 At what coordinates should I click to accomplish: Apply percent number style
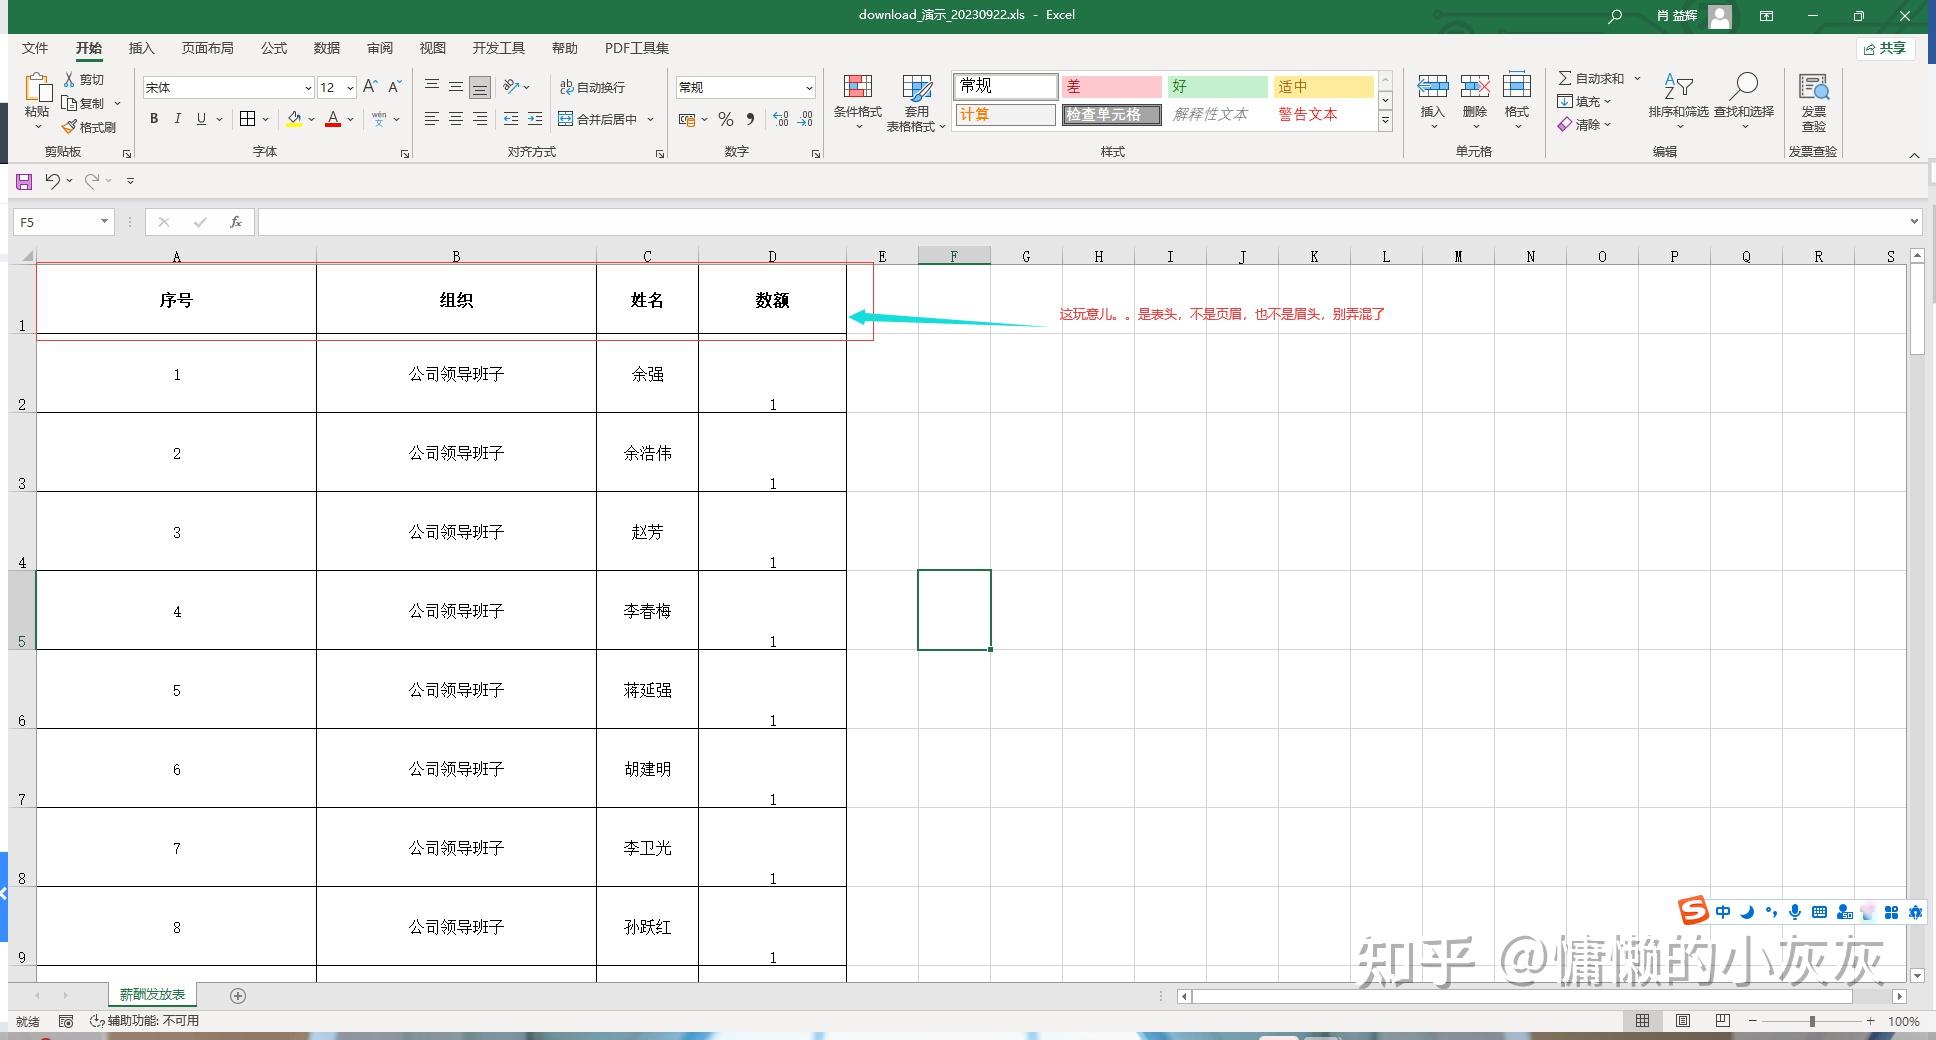pos(725,119)
